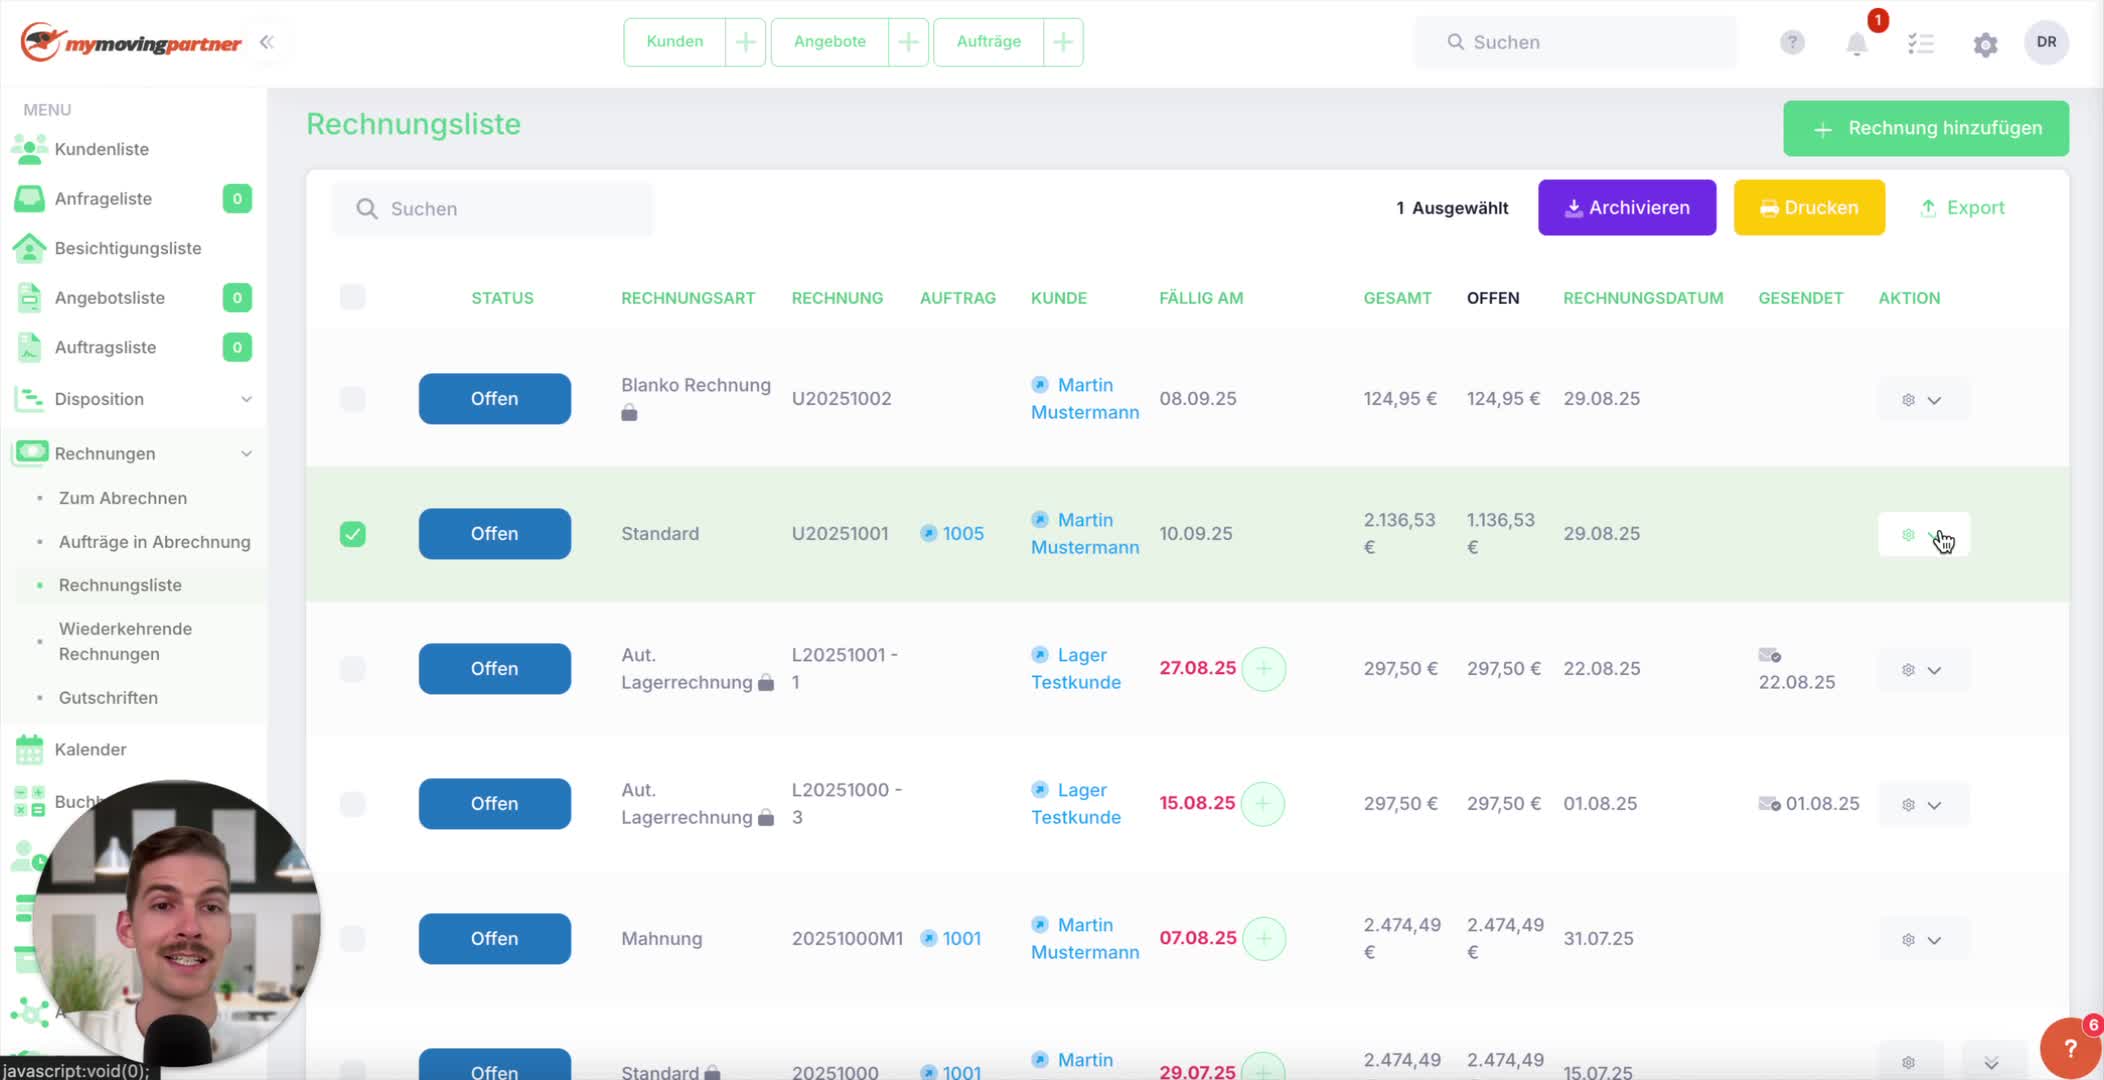Collapse the sidebar with the double-chevron icon
The height and width of the screenshot is (1080, 2104).
(x=267, y=42)
